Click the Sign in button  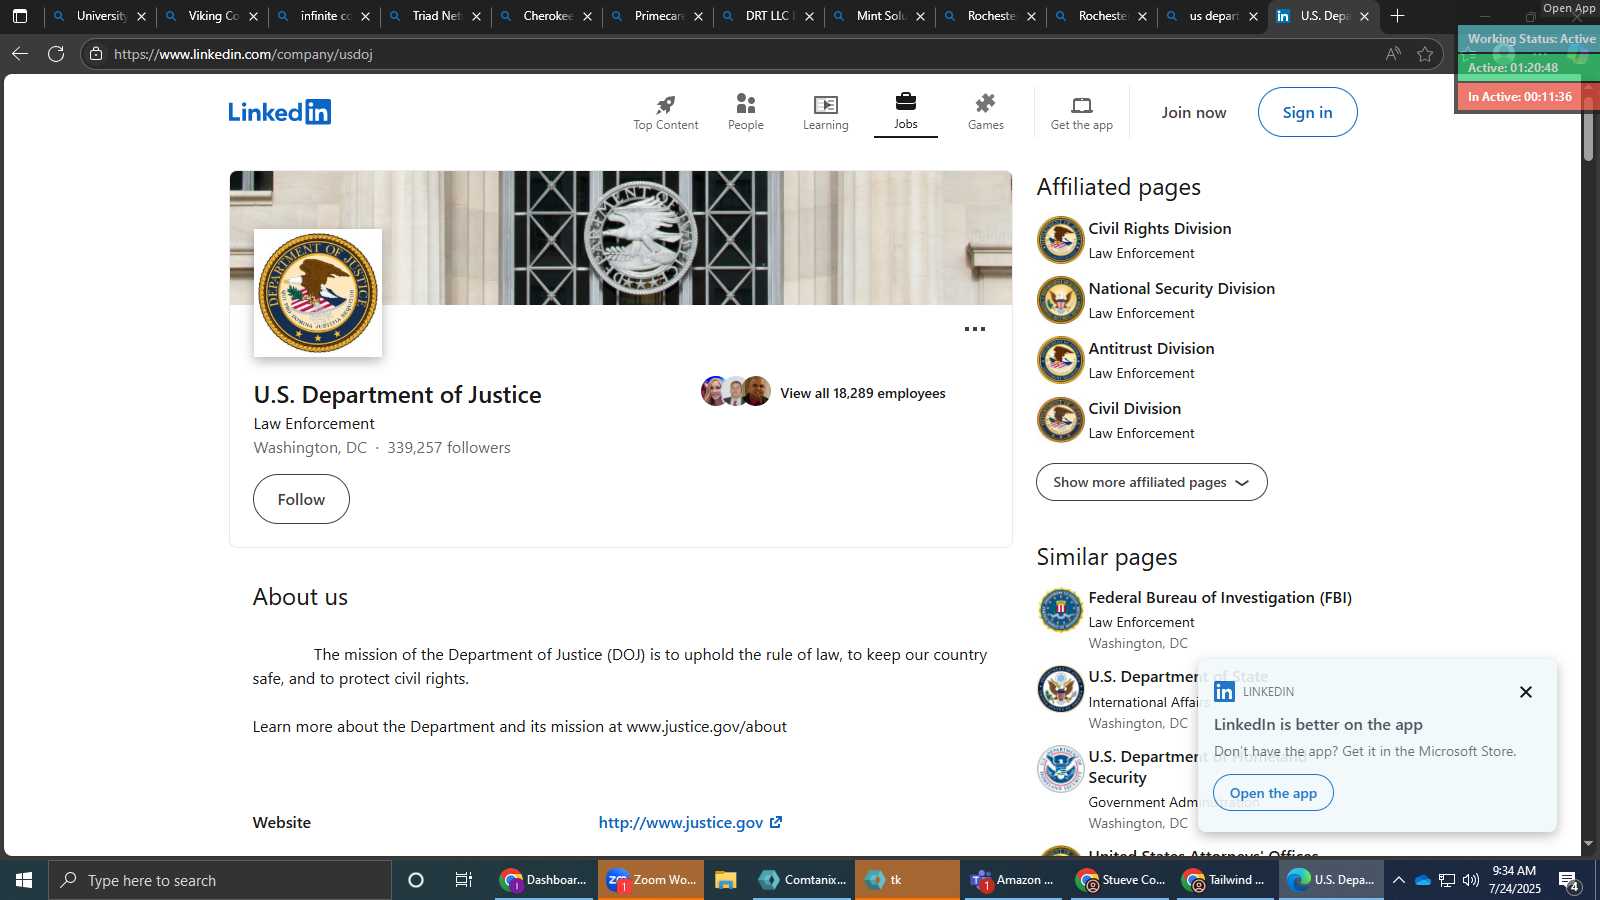(x=1307, y=112)
